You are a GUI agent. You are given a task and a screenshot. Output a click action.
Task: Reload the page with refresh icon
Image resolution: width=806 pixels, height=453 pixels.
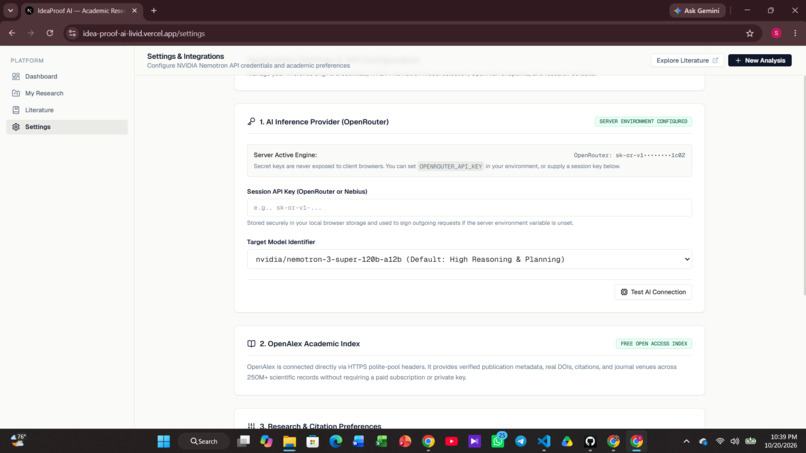tap(50, 33)
